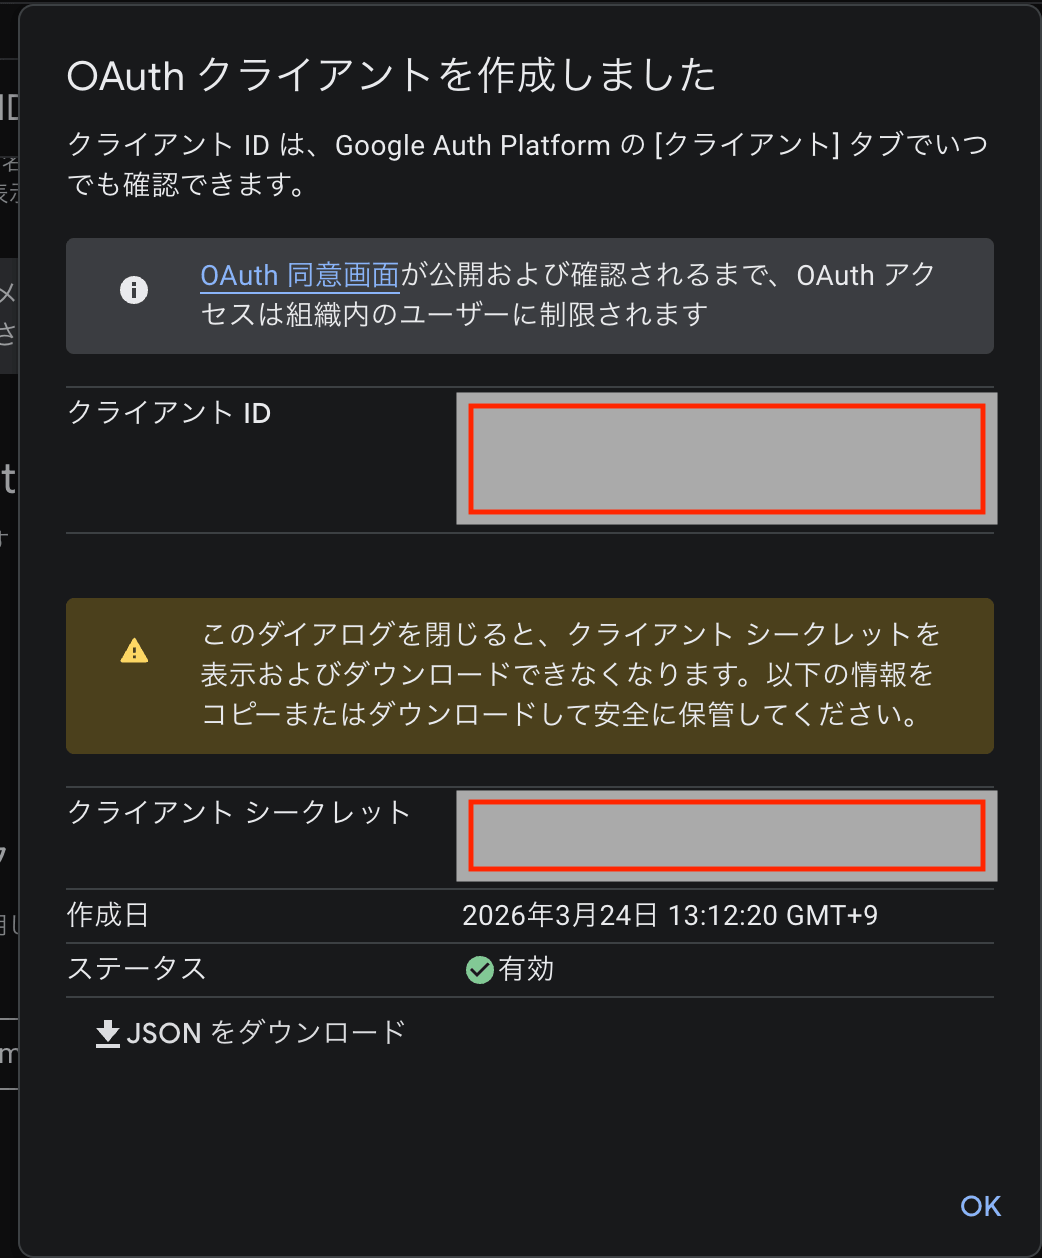The height and width of the screenshot is (1258, 1042).
Task: Click the dialog title "OAuth クライアントを作成しました"
Action: (x=391, y=76)
